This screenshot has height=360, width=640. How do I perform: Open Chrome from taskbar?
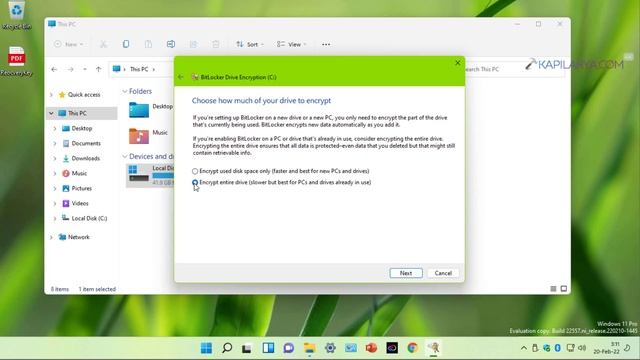(x=412, y=348)
